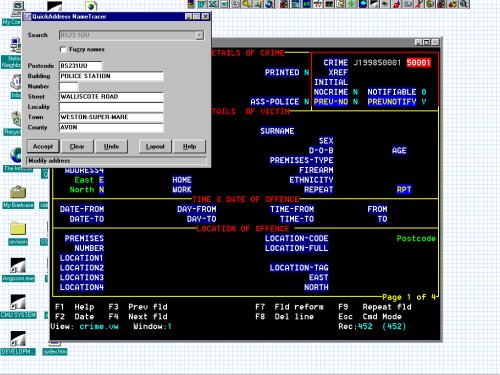This screenshot has height=375, width=500.
Task: Open the Search dropdown in NameTracer
Action: click(199, 35)
